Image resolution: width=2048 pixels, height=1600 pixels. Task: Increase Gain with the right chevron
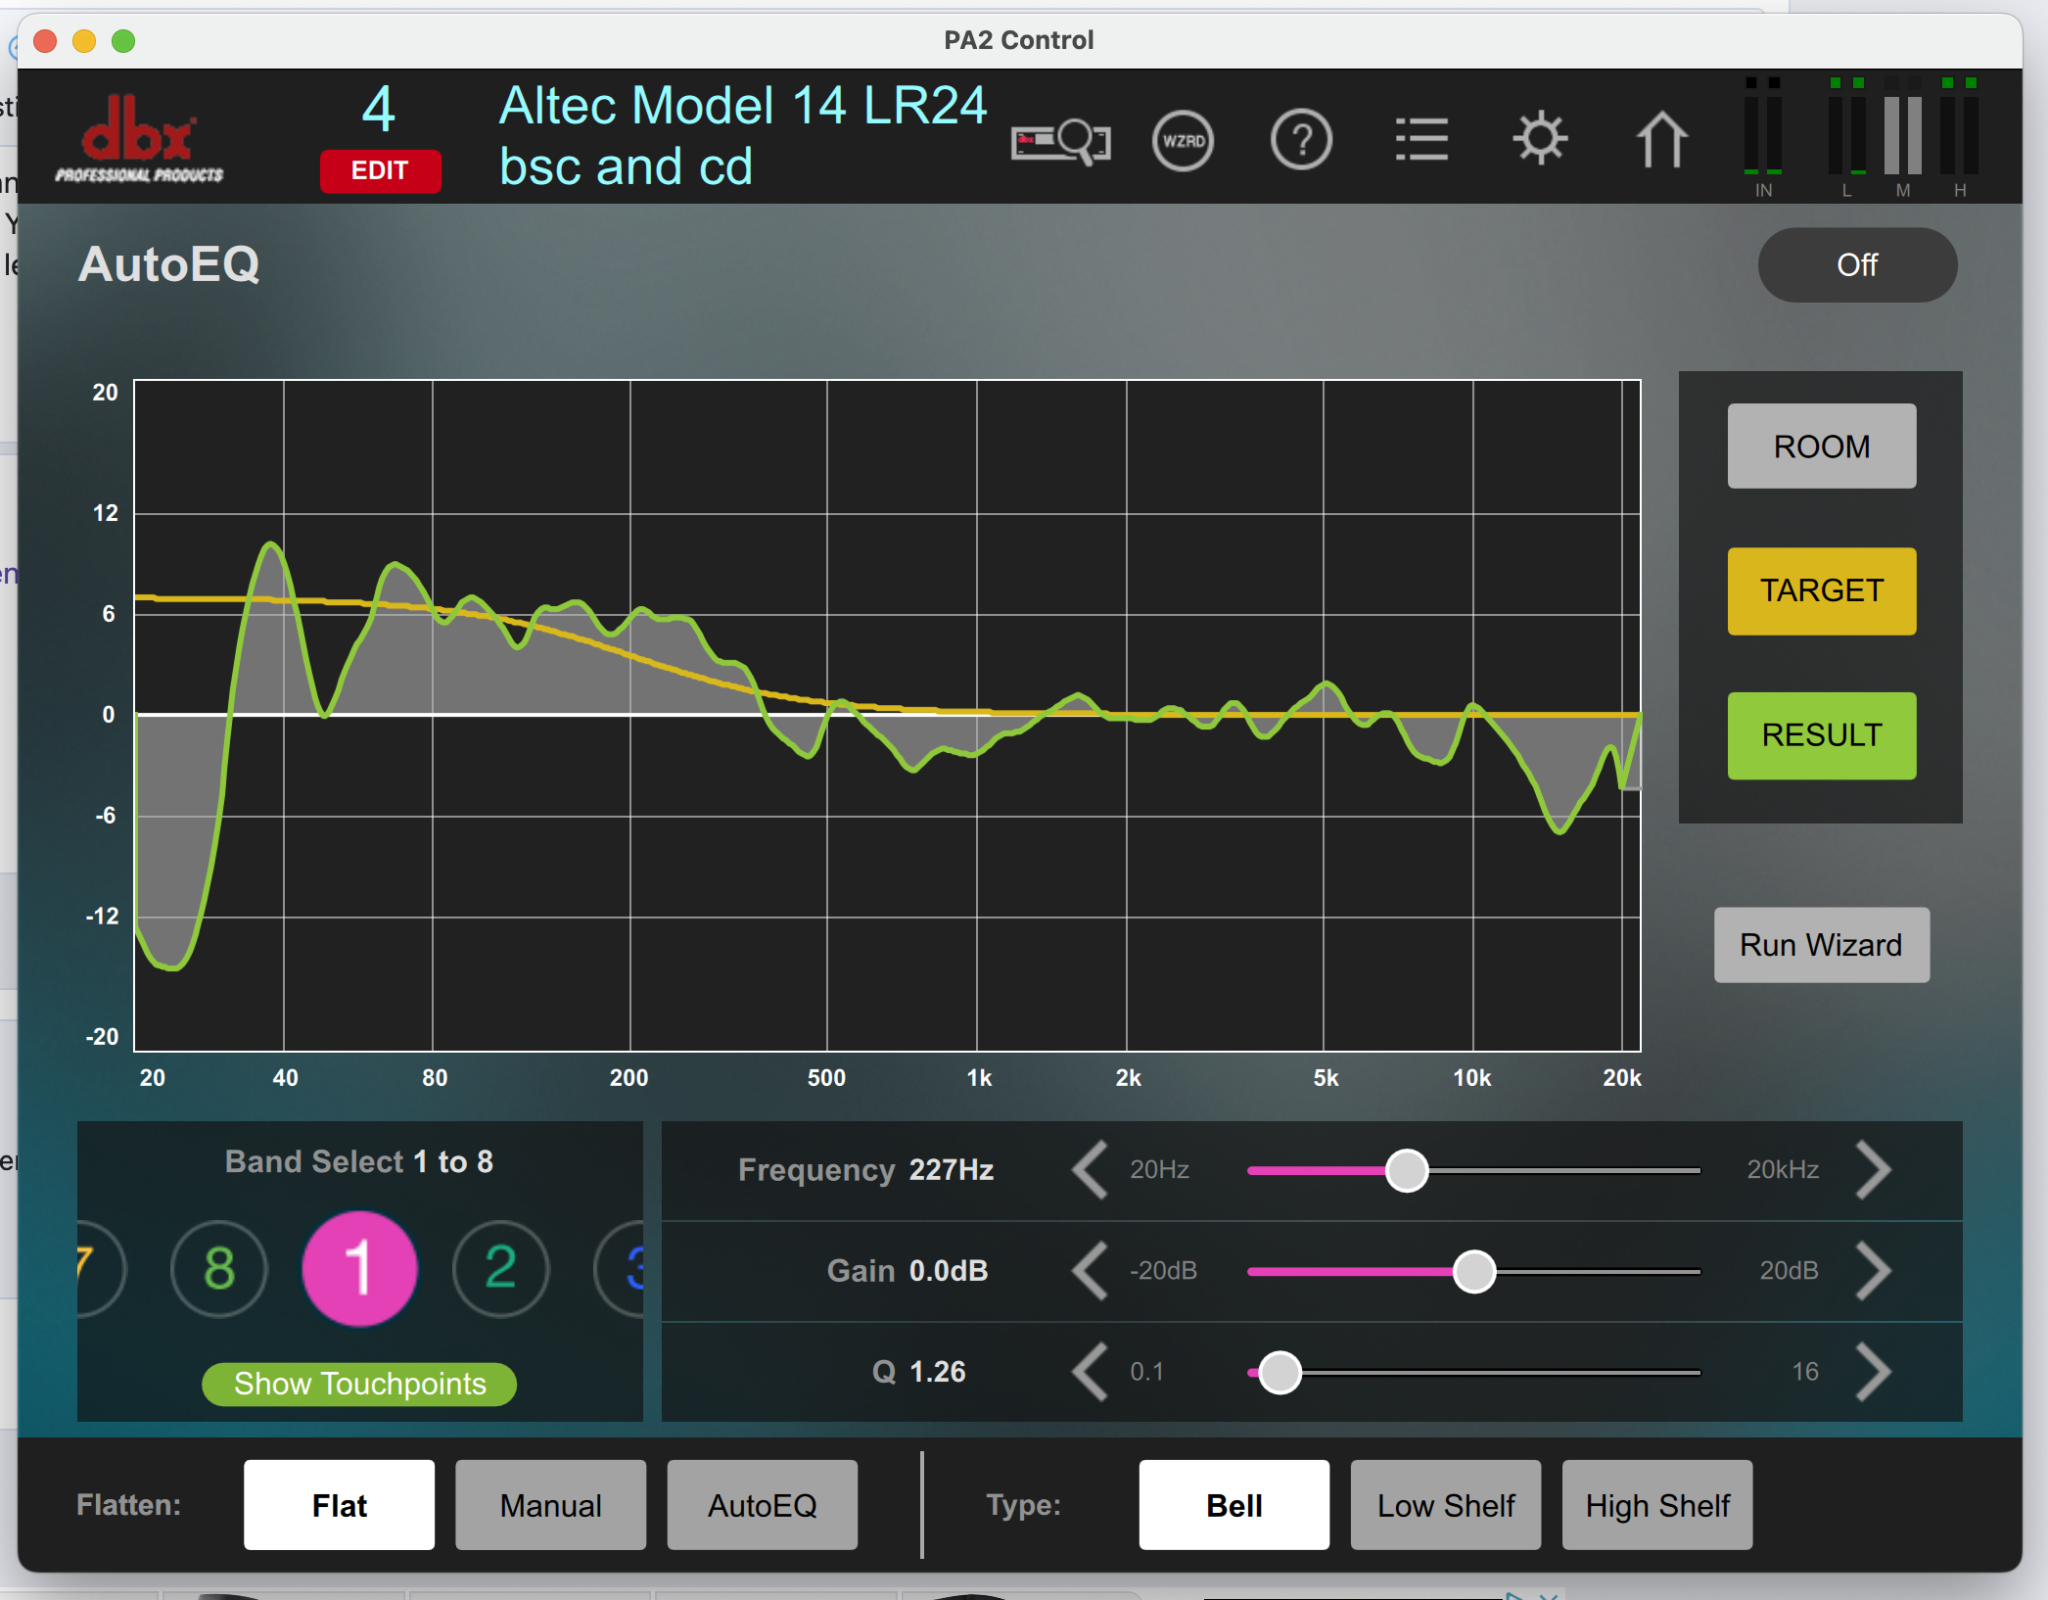(1873, 1271)
